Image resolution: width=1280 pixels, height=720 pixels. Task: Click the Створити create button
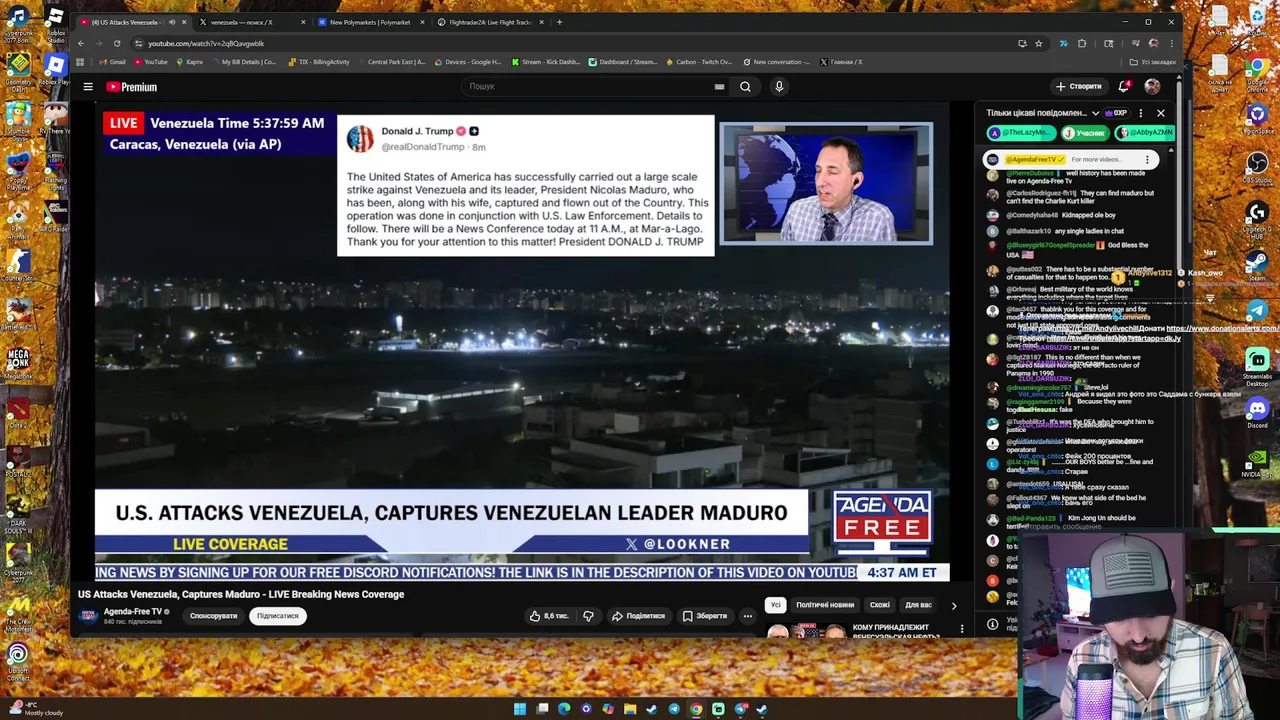coord(1078,87)
